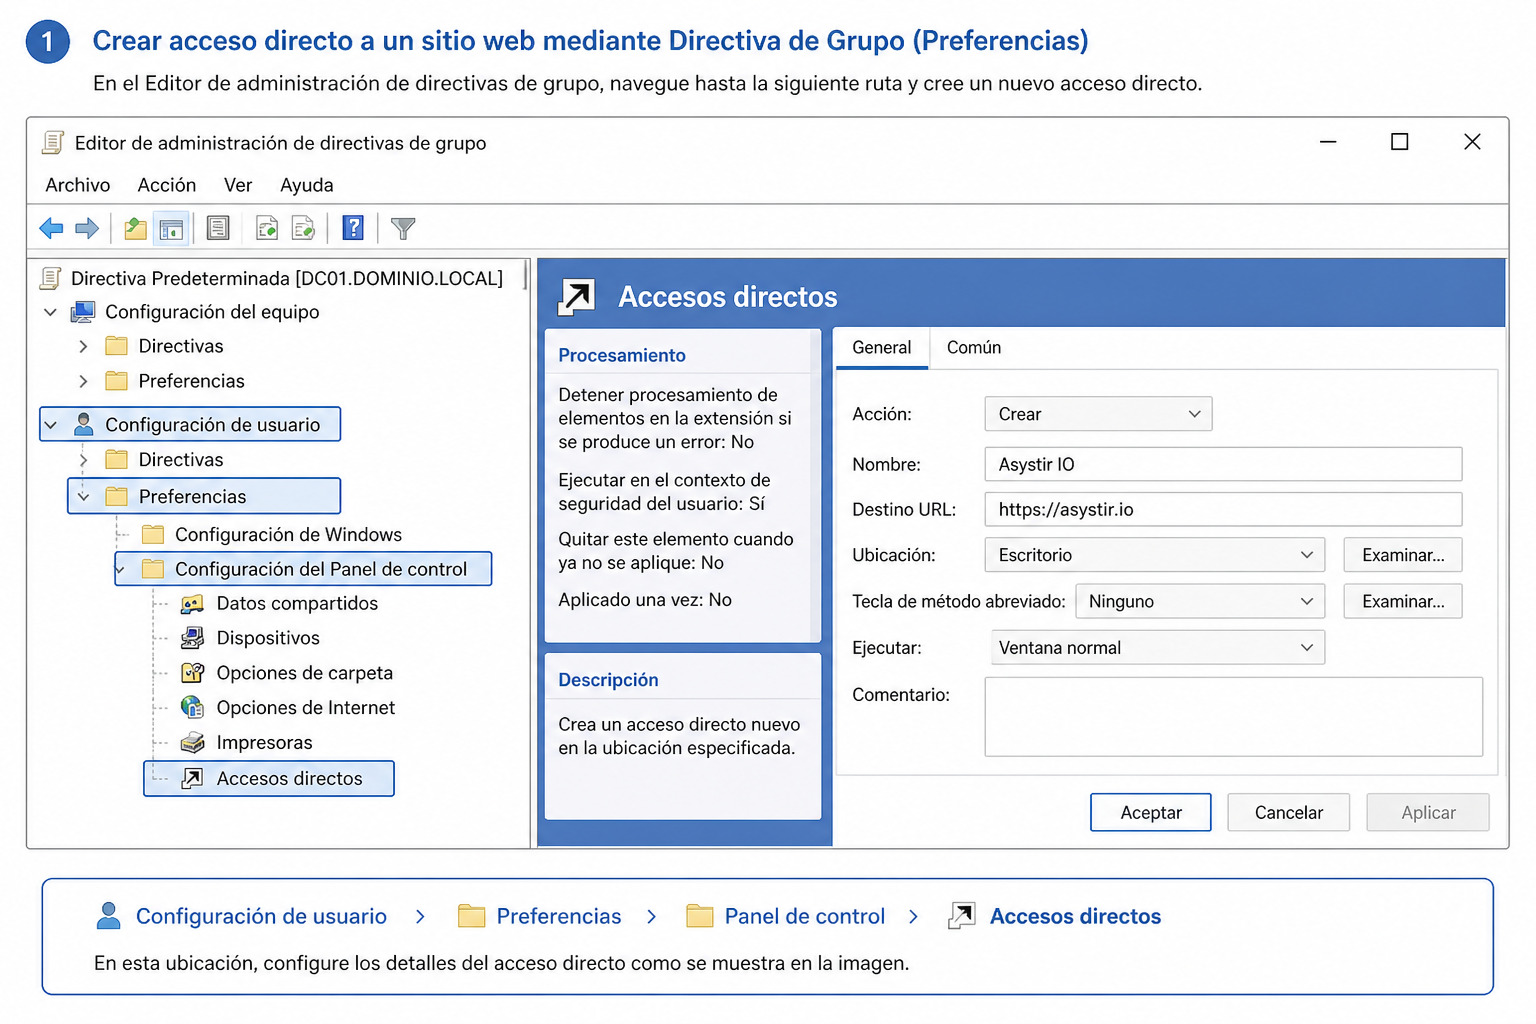Collapse the Configuración de usuario node

pos(50,424)
